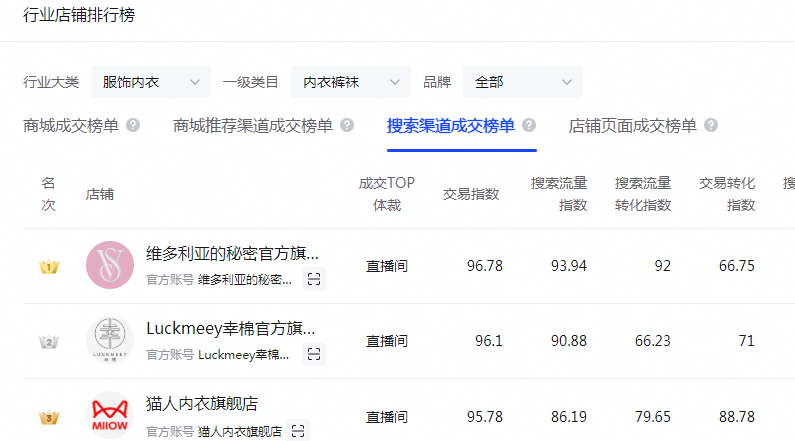Image resolution: width=795 pixels, height=441 pixels.
Task: Click official account 维多利亚的秘密... text
Action: tap(245, 280)
